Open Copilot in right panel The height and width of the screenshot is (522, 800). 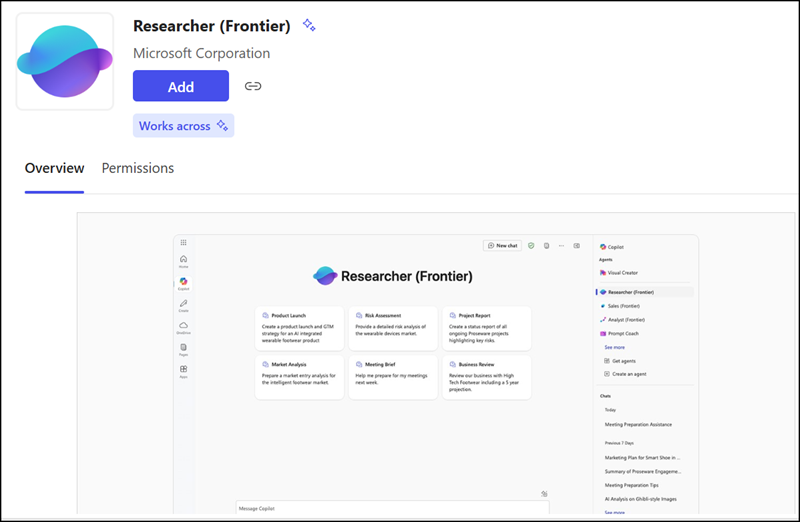tap(612, 247)
